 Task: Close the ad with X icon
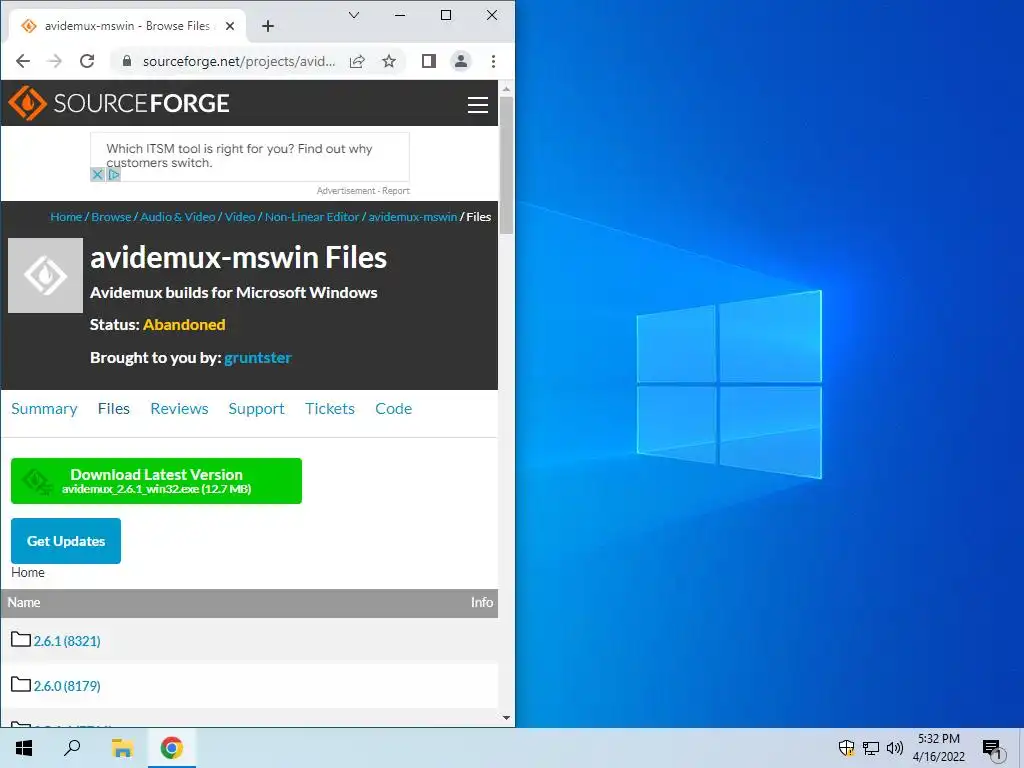coord(97,174)
